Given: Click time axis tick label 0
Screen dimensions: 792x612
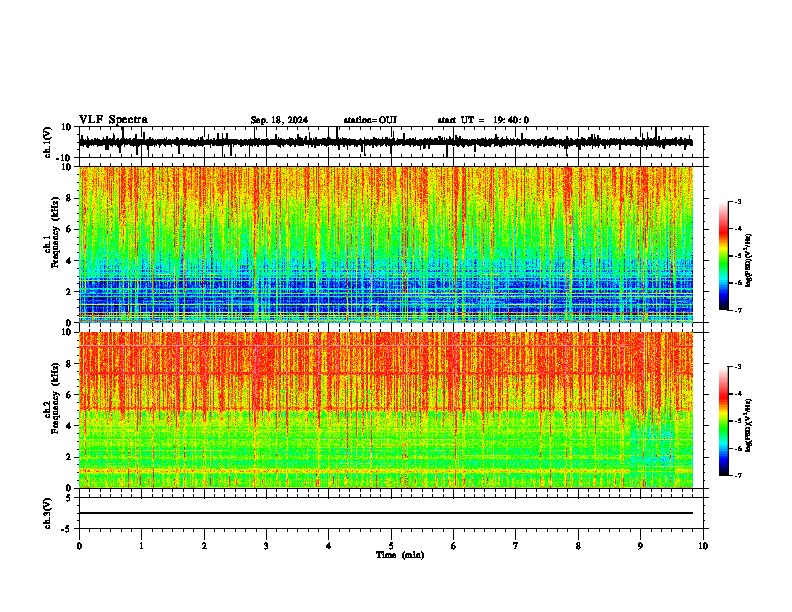Looking at the screenshot, I should pyautogui.click(x=79, y=546).
